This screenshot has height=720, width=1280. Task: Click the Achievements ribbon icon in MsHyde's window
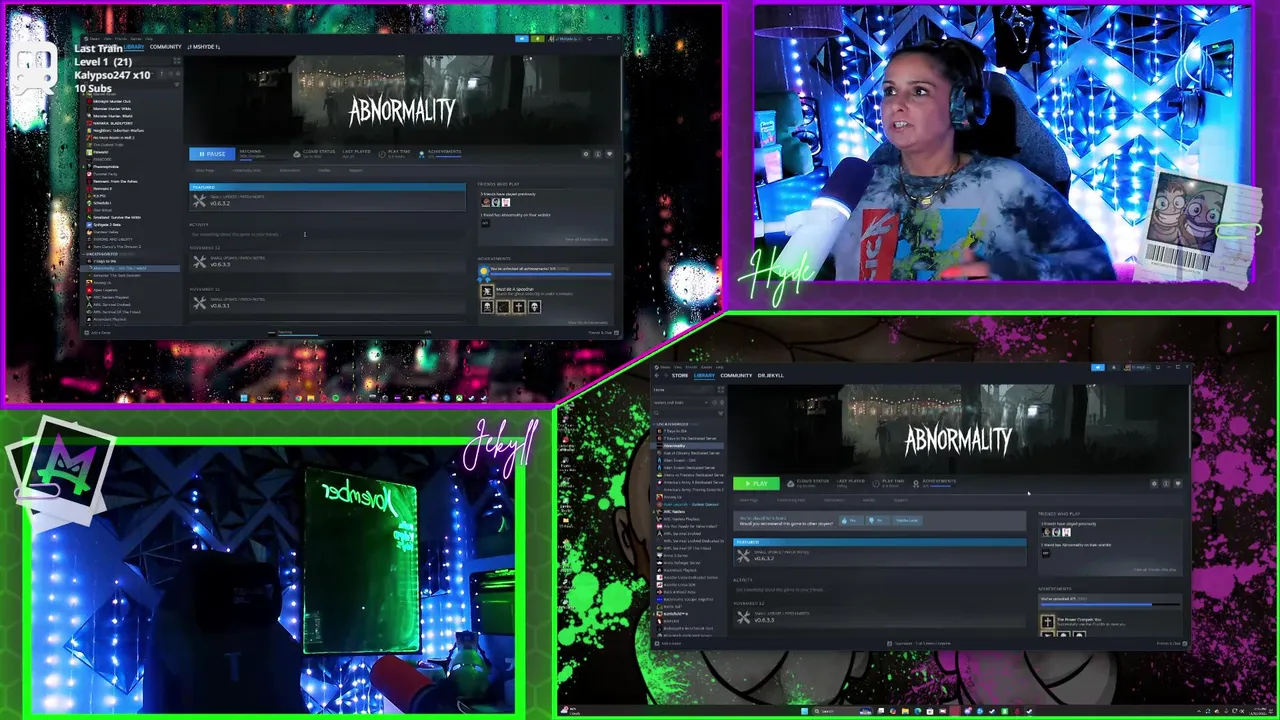tap(422, 154)
